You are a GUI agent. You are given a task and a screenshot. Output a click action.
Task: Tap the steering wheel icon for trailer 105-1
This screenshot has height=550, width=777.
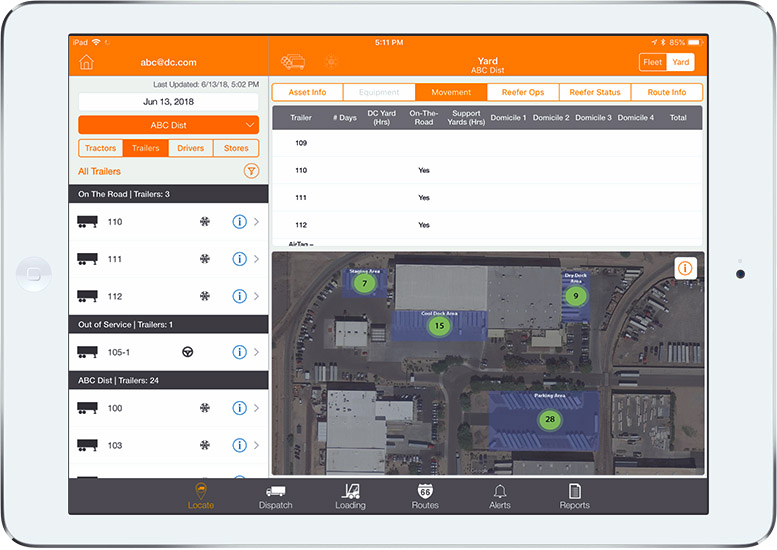[188, 352]
